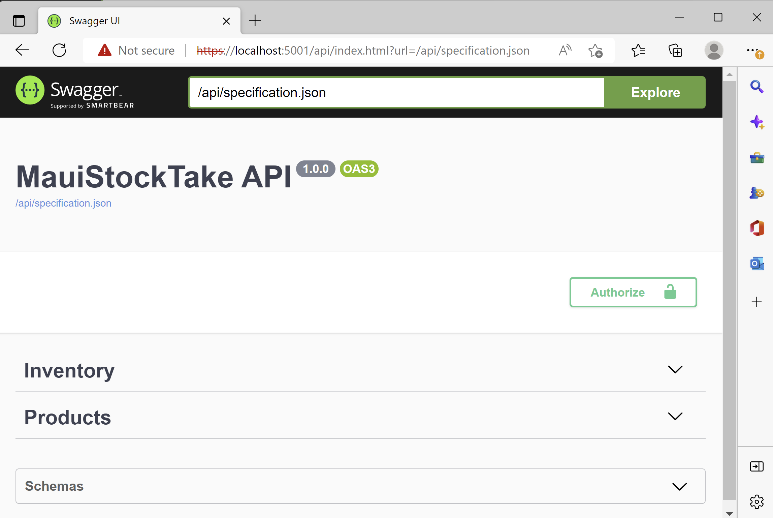Click the Authorize button with lock
The height and width of the screenshot is (518, 773).
[632, 292]
